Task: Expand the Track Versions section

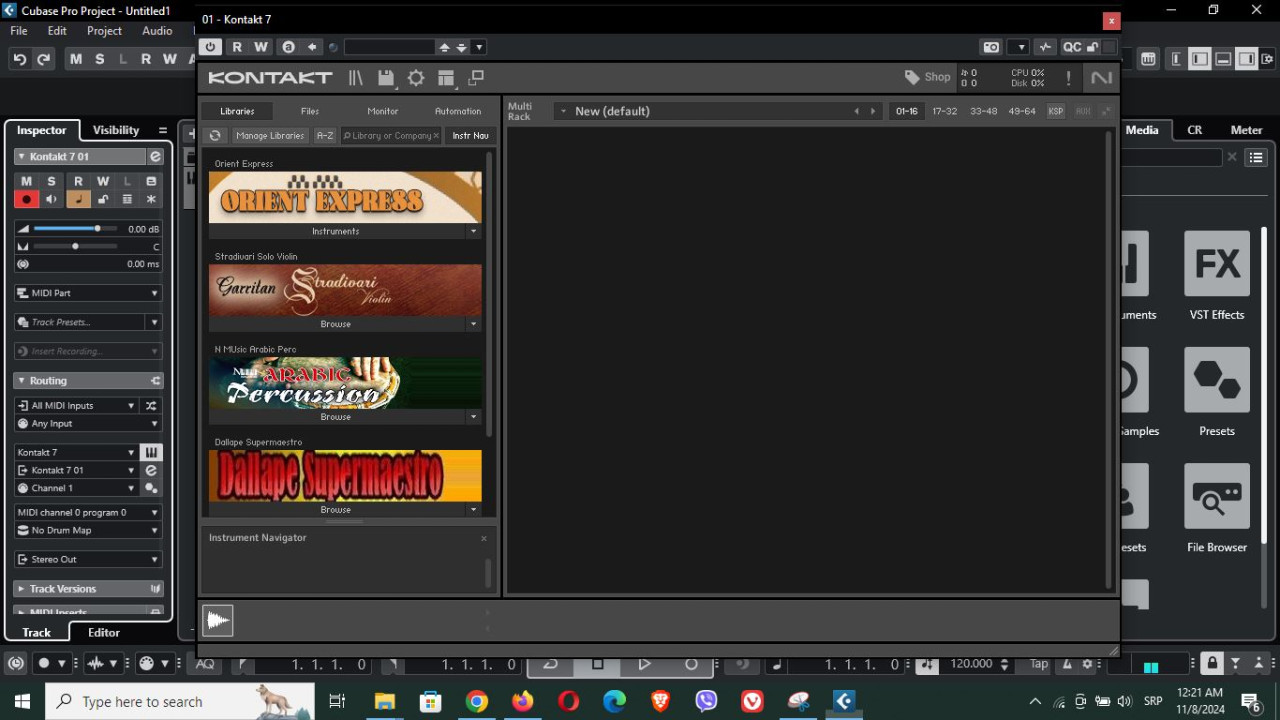Action: pyautogui.click(x=21, y=589)
